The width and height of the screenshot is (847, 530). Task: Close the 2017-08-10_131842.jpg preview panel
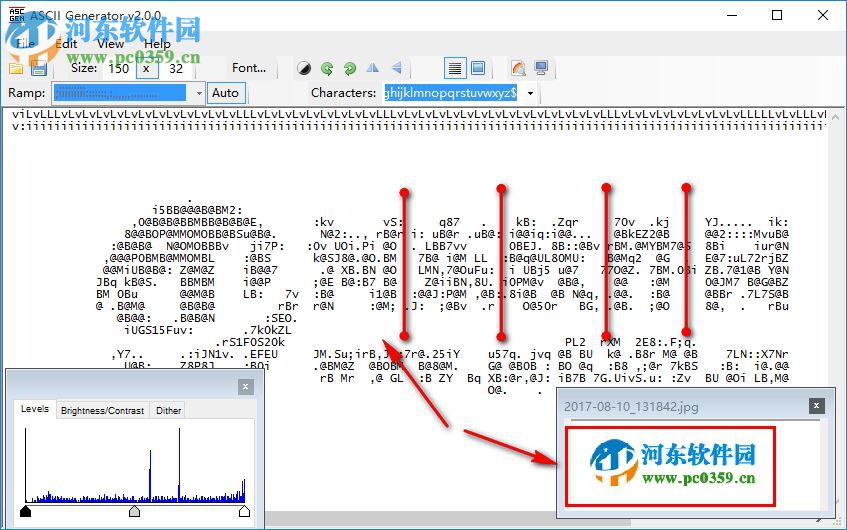(816, 405)
